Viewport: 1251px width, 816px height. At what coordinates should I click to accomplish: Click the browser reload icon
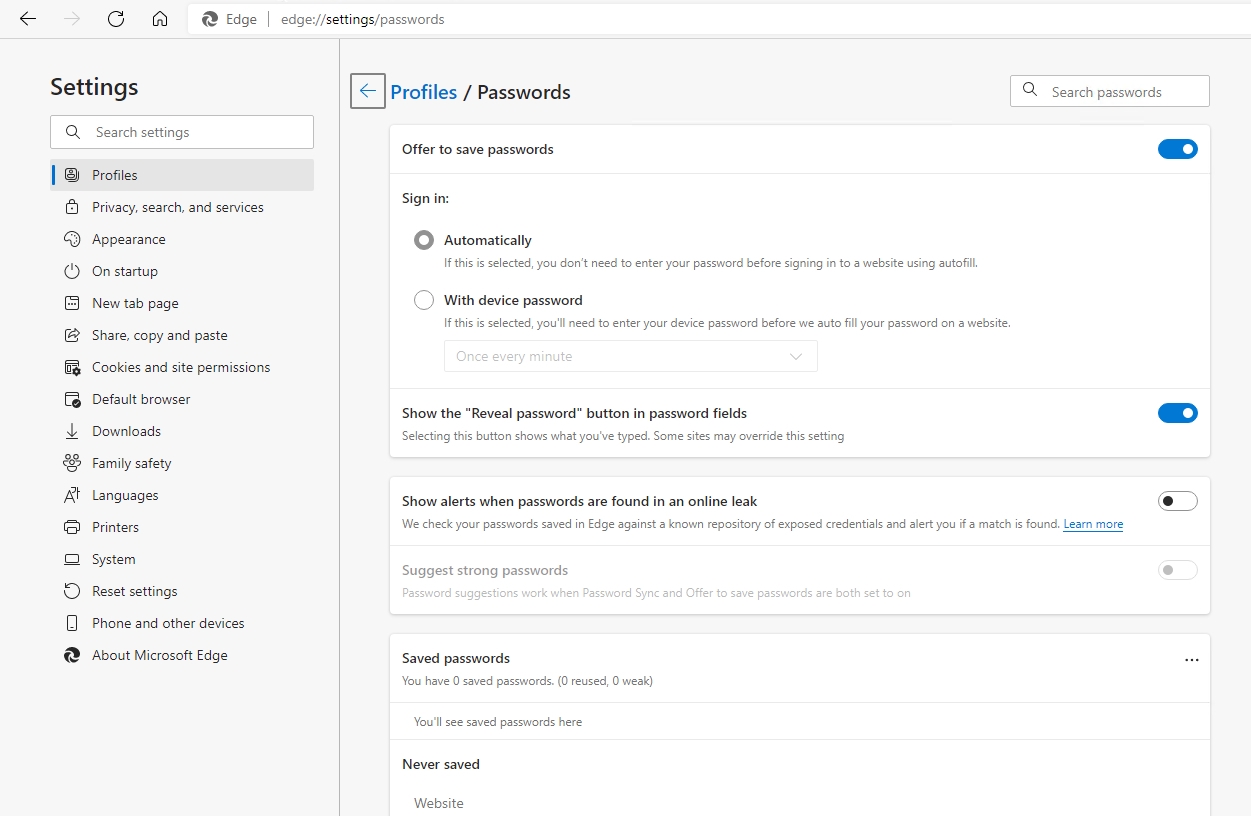coord(115,18)
